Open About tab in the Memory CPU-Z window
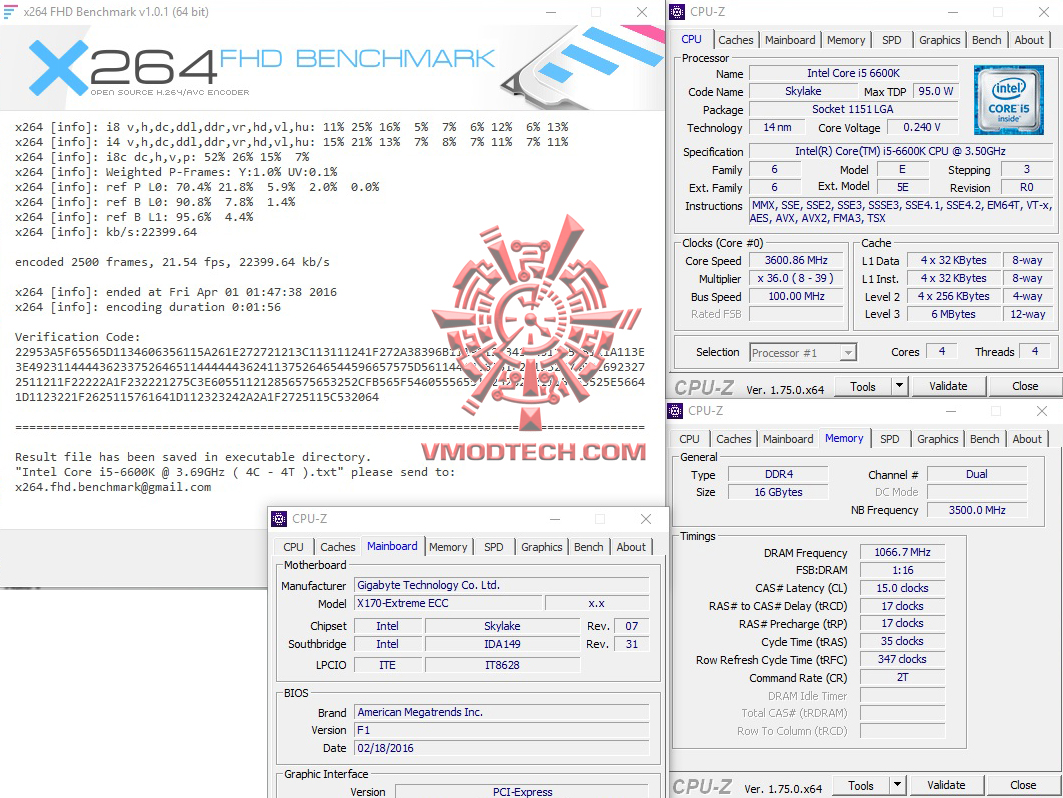The width and height of the screenshot is (1063, 798). (1026, 439)
